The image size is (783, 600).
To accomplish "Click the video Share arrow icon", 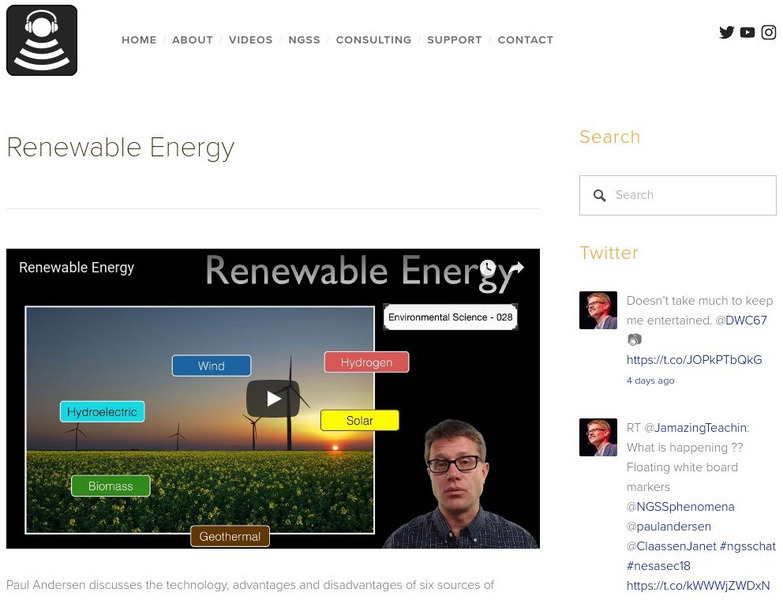I will [517, 268].
